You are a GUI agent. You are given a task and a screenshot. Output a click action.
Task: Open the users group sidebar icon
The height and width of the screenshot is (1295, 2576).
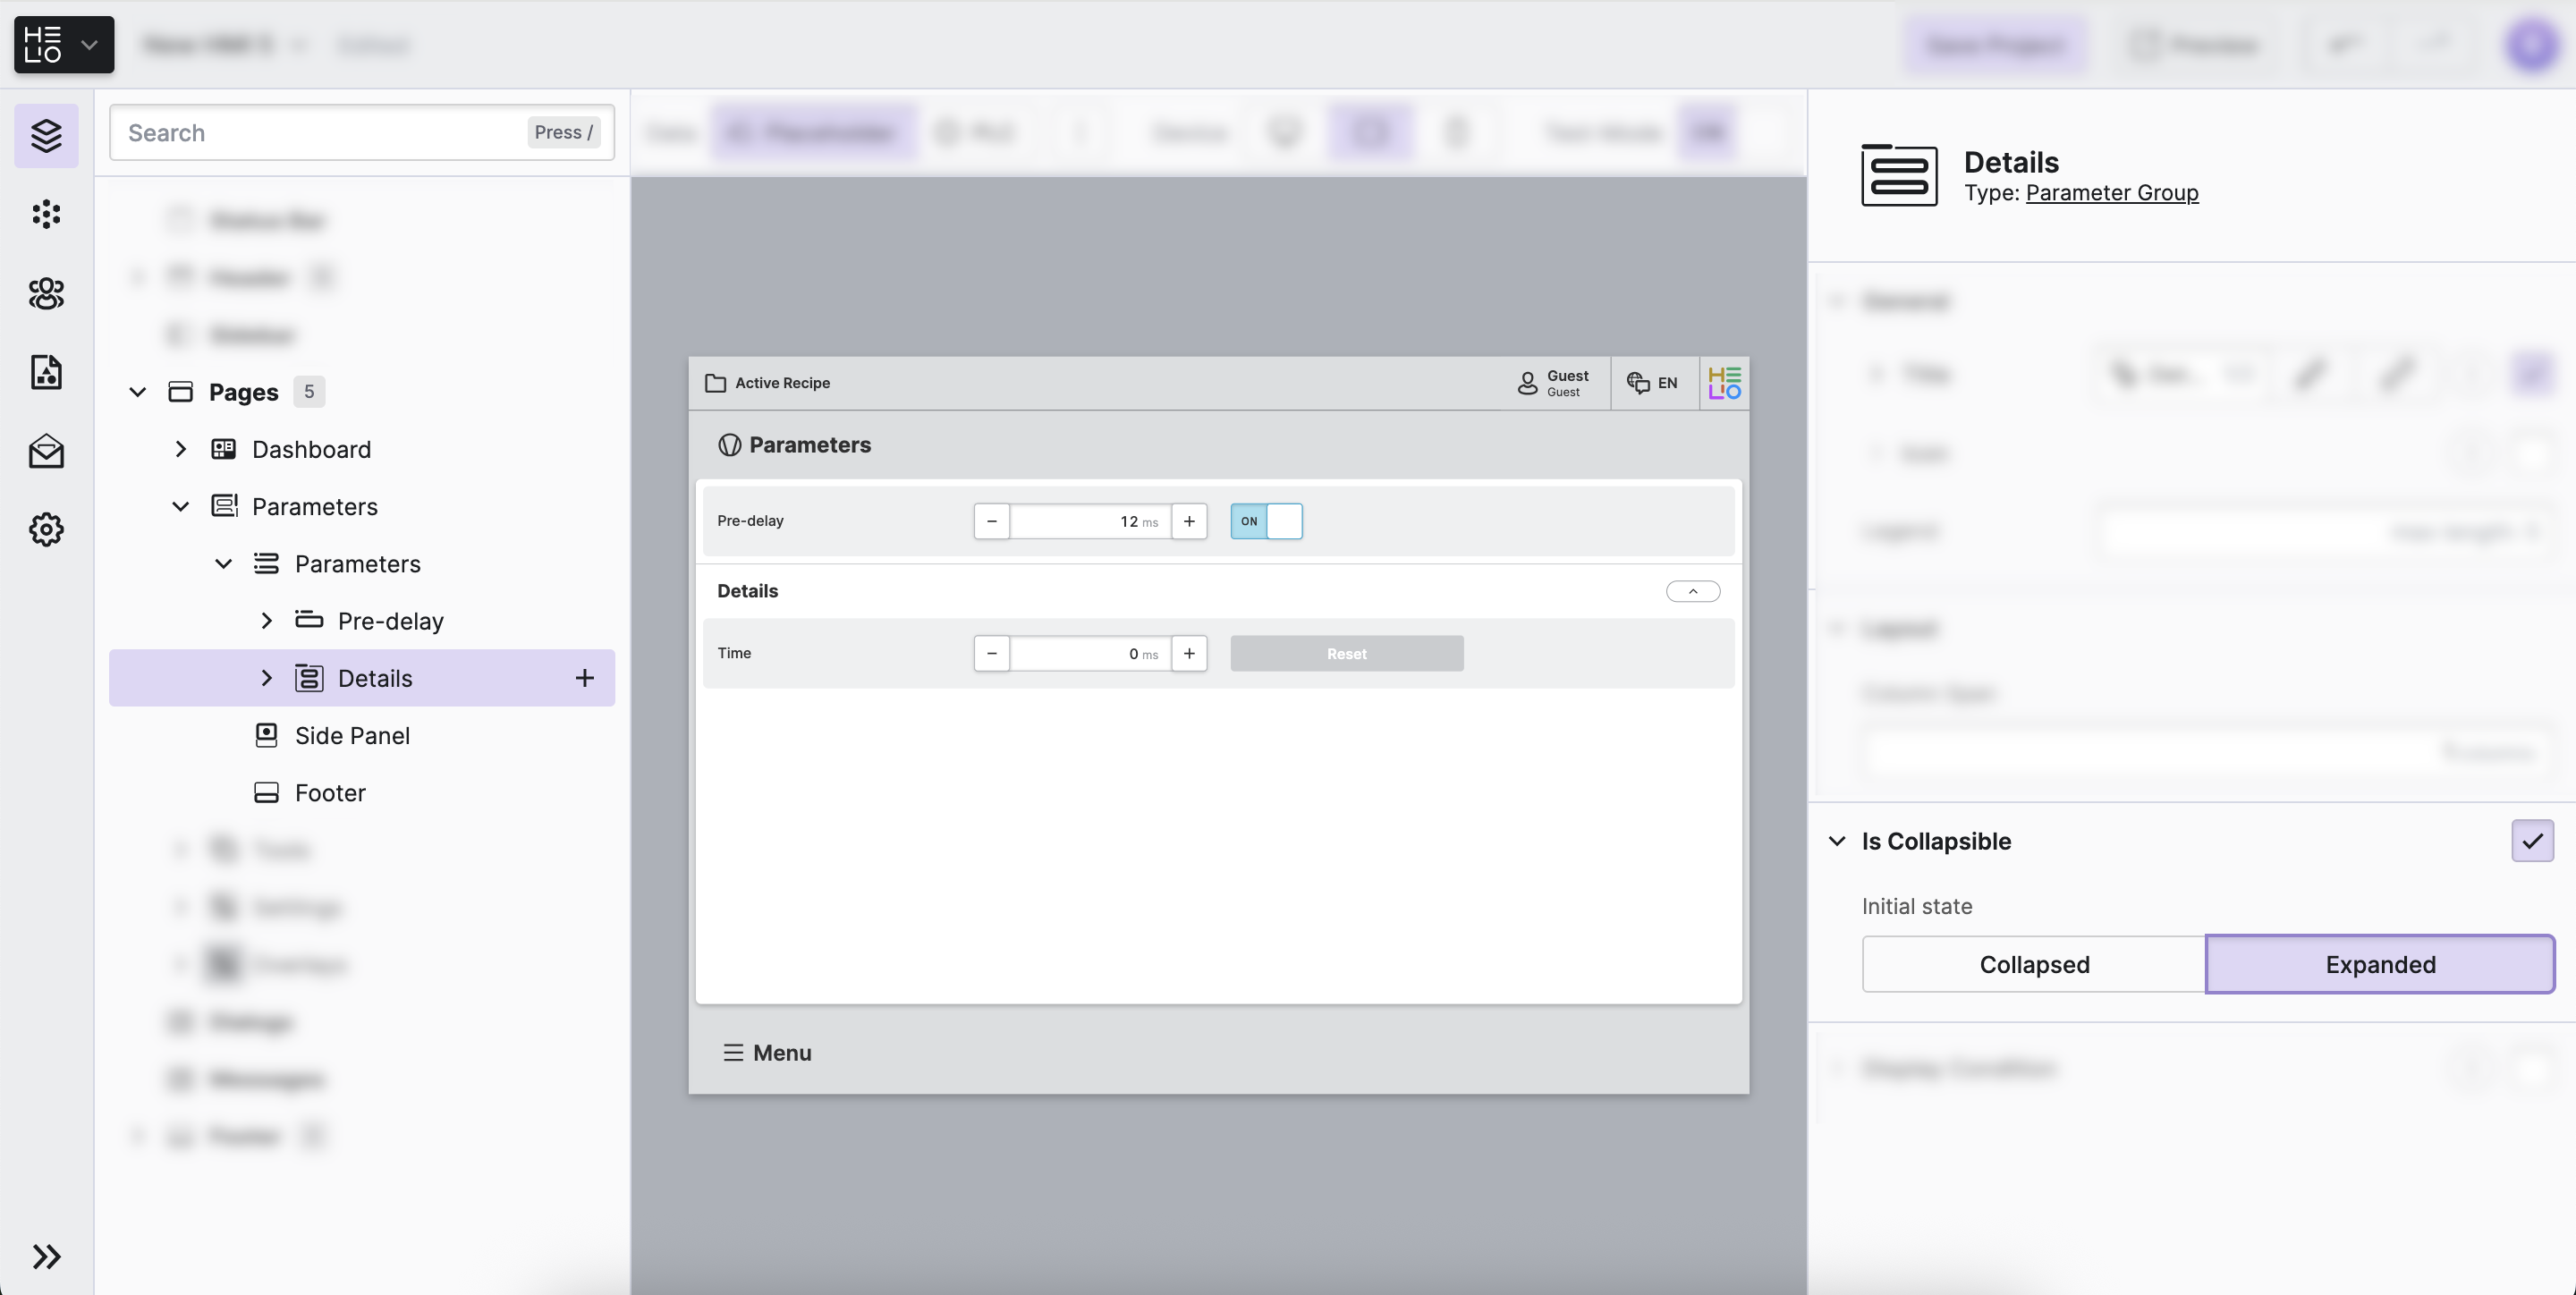click(x=46, y=293)
